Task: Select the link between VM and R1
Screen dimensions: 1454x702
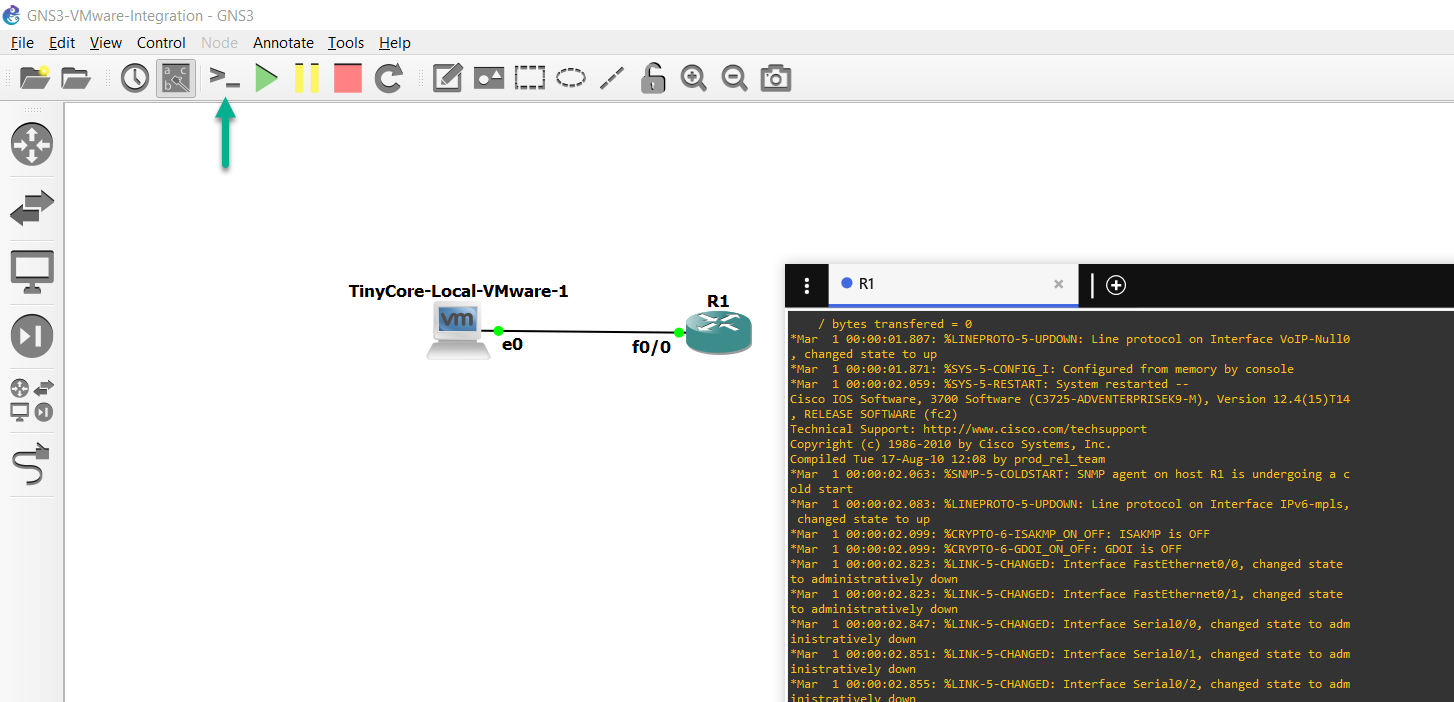Action: coord(588,331)
